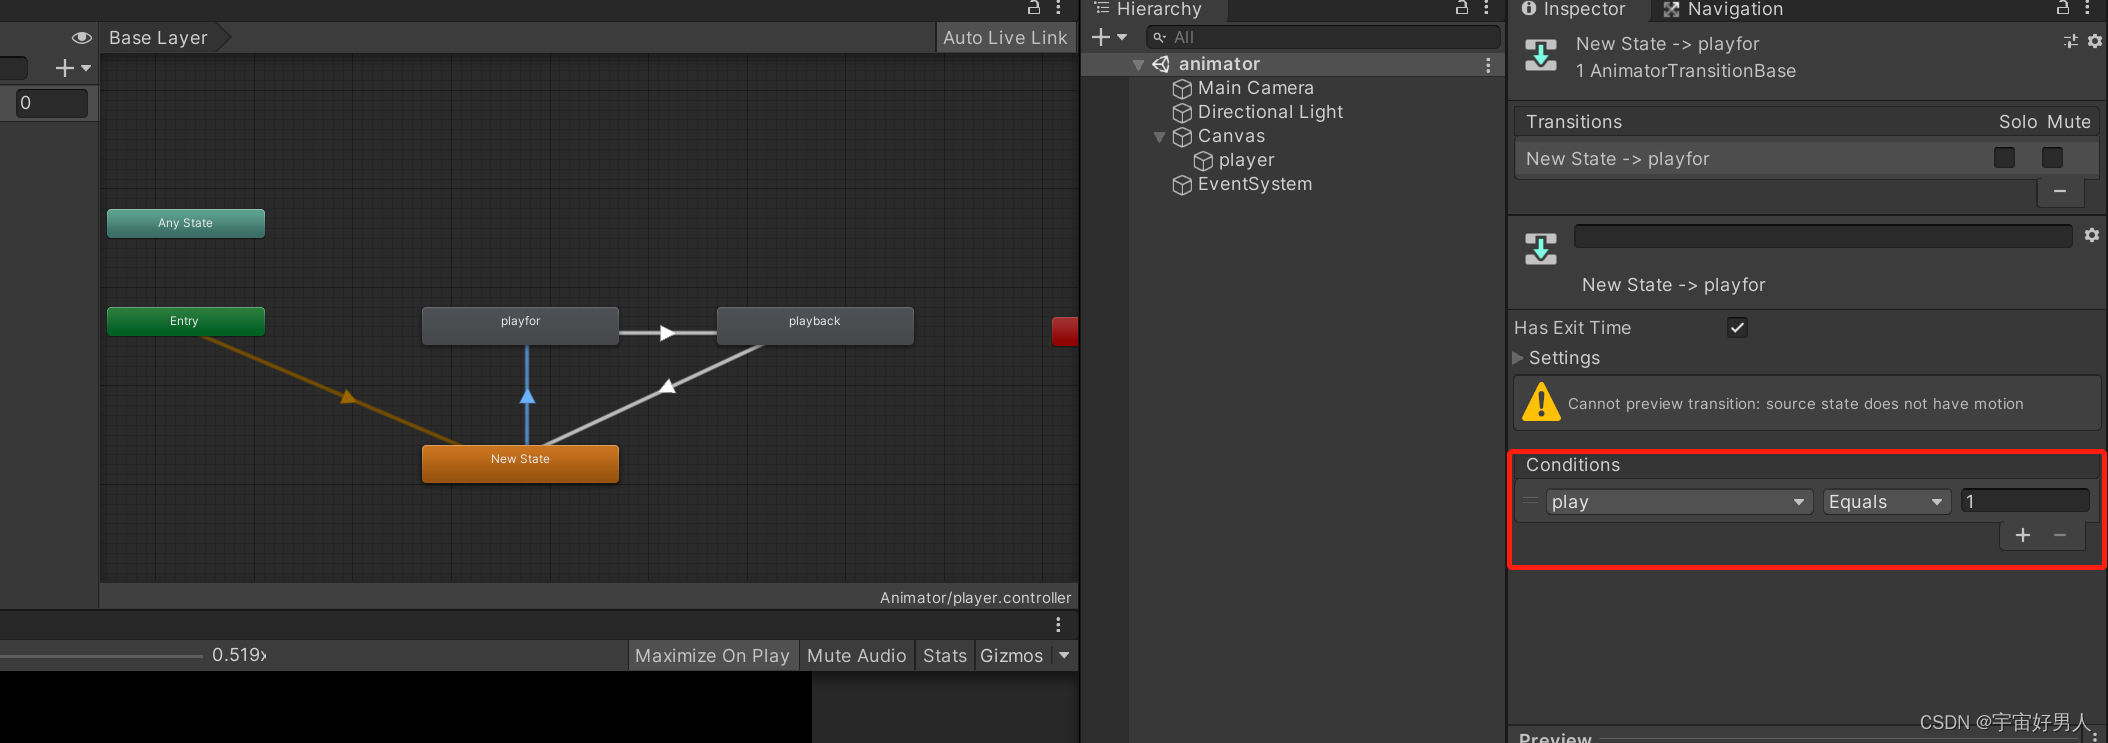Select the red Exit node
The image size is (2108, 743).
point(1065,331)
